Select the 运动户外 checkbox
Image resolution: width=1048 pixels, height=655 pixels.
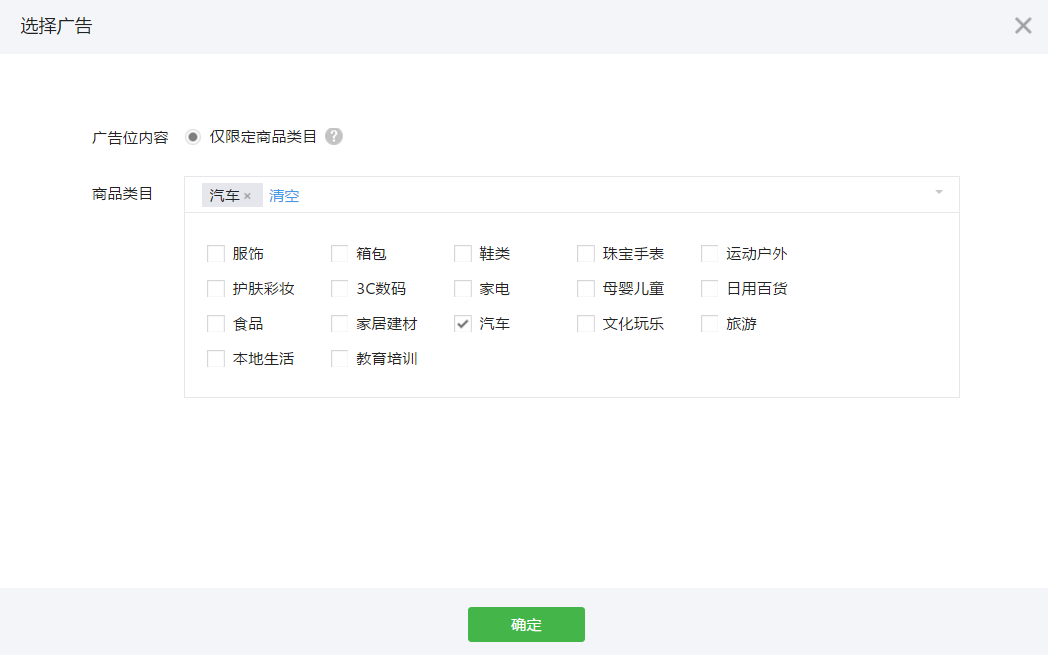coord(710,254)
